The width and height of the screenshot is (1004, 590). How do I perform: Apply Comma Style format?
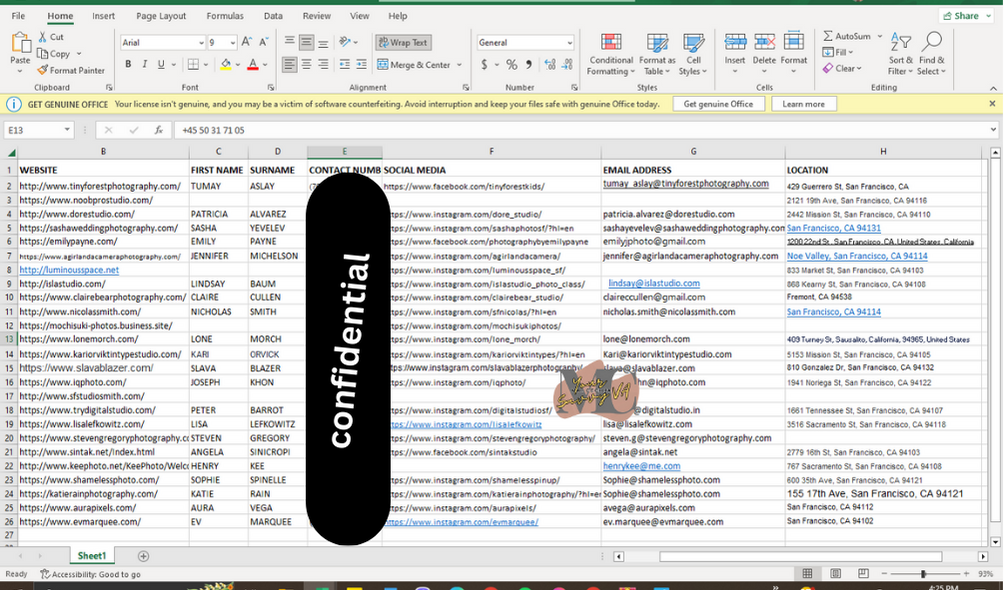[x=529, y=65]
